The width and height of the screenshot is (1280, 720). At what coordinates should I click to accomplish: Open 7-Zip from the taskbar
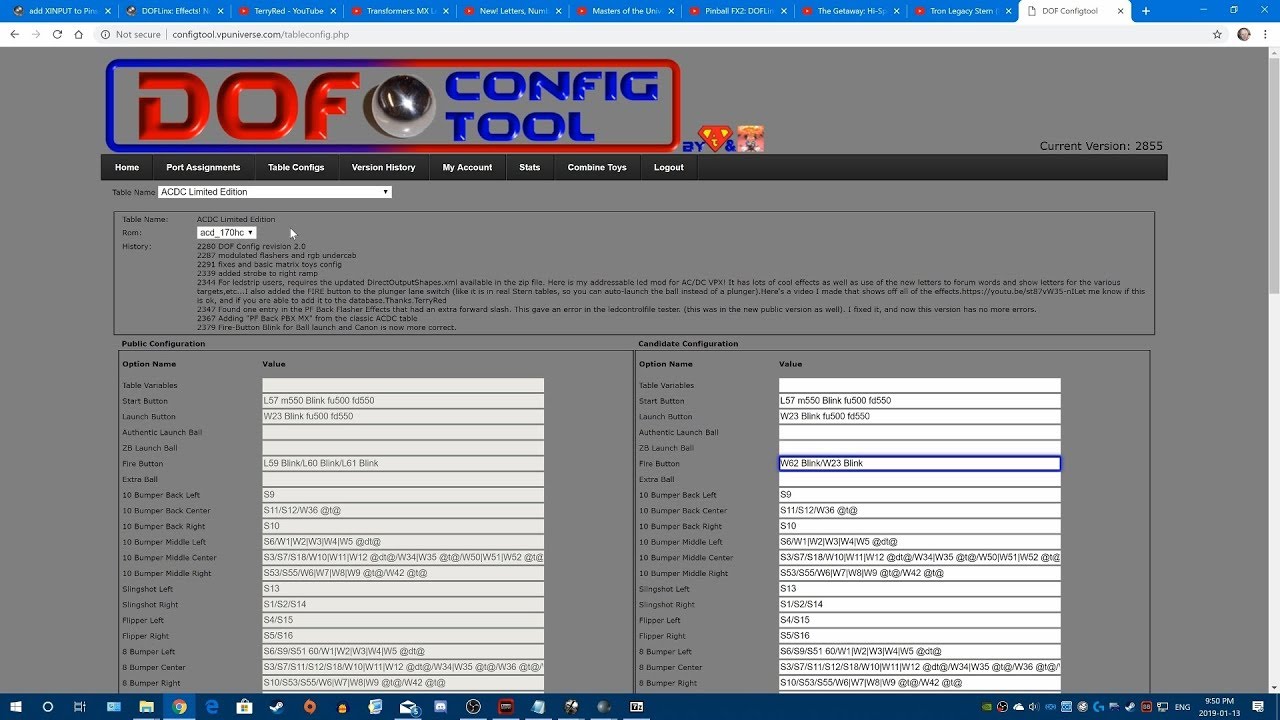(x=636, y=706)
